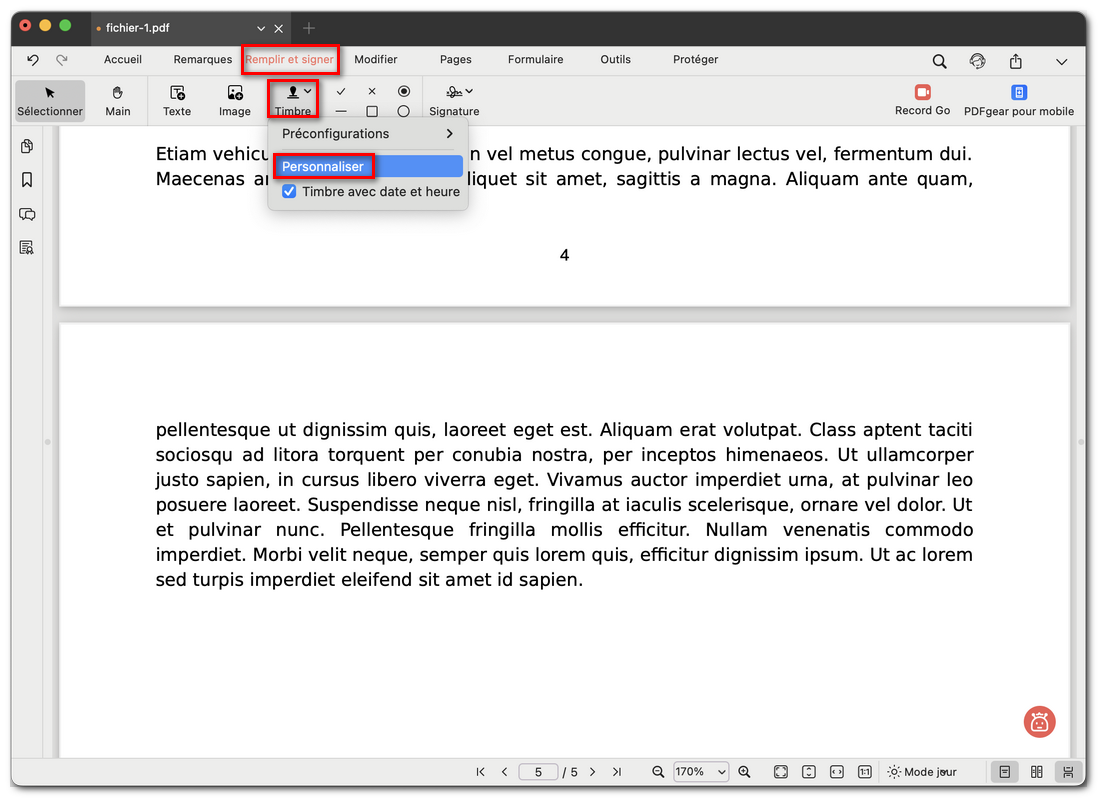Uncheck Timbre avec date et heure
1098x798 pixels.
coord(289,192)
